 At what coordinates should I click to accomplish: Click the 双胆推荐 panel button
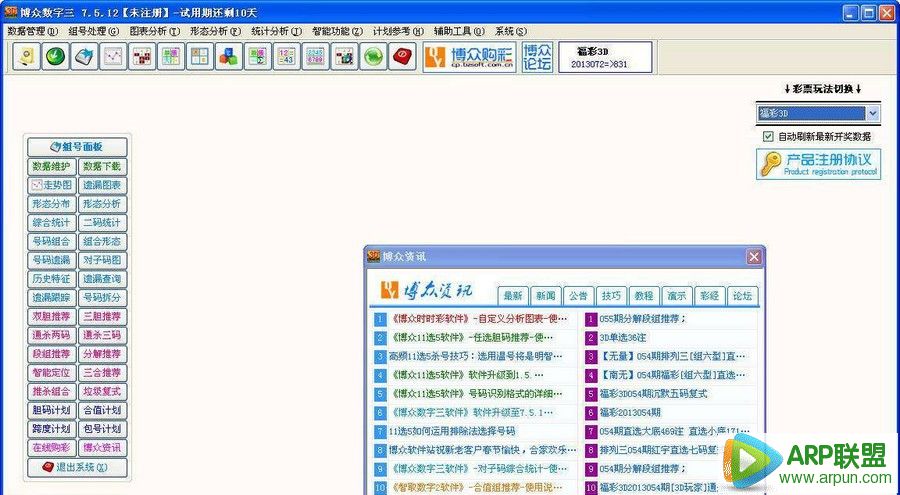(52, 316)
